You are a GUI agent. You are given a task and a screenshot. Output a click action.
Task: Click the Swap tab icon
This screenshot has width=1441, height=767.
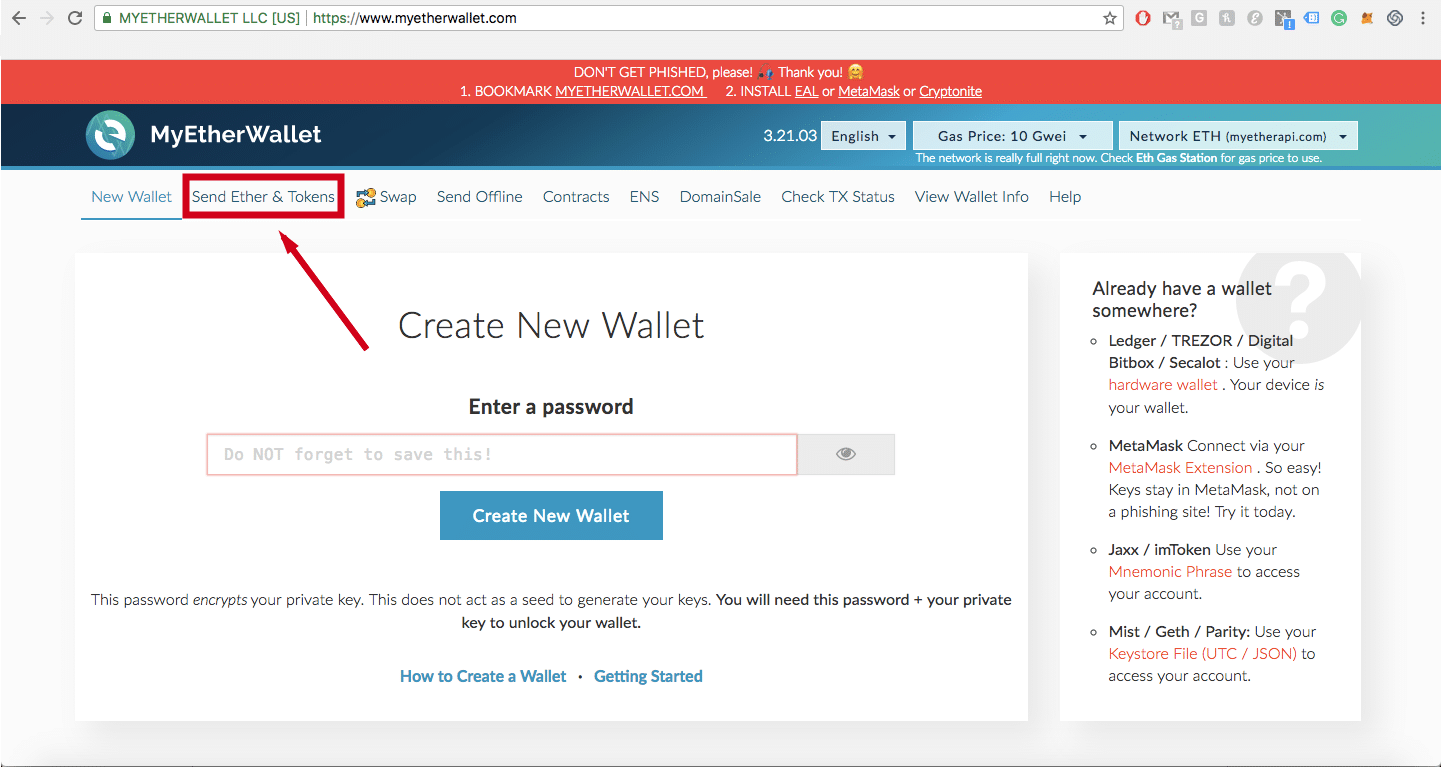click(366, 197)
